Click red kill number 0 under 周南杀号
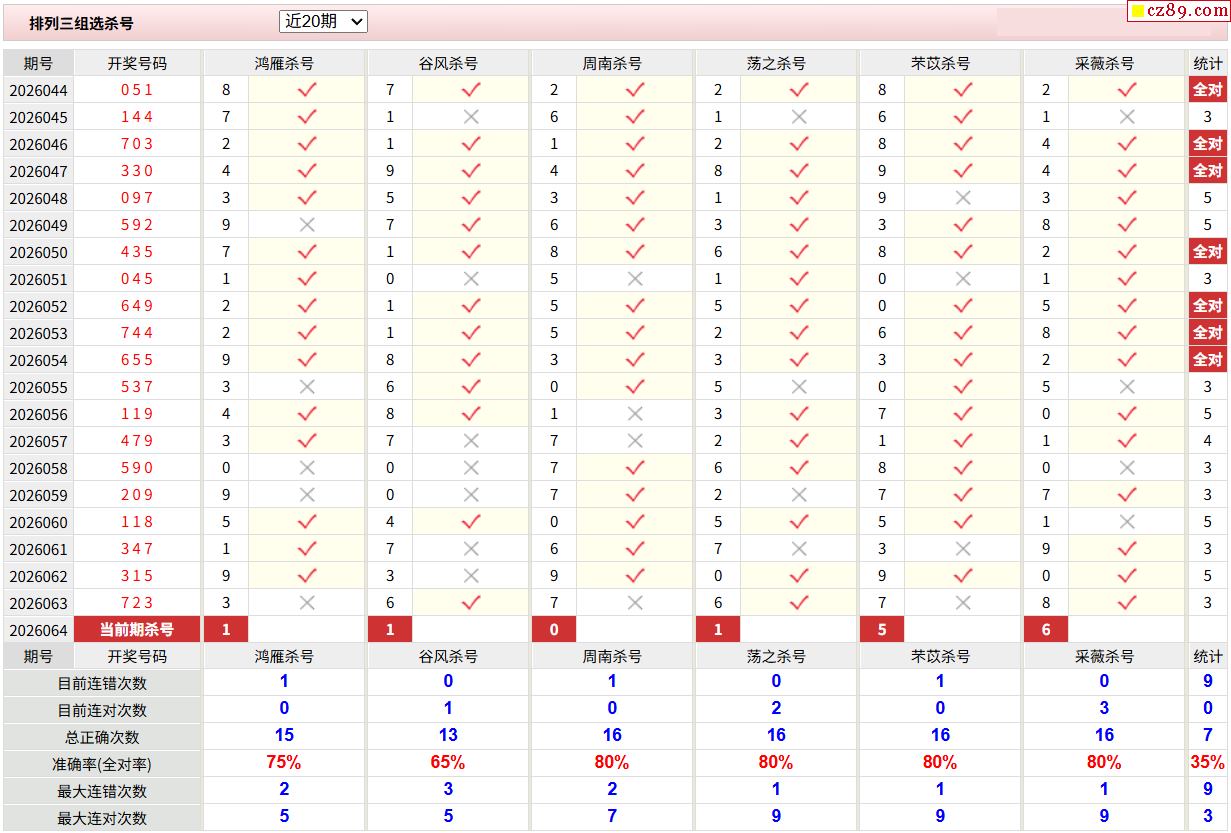The image size is (1231, 833). click(554, 630)
